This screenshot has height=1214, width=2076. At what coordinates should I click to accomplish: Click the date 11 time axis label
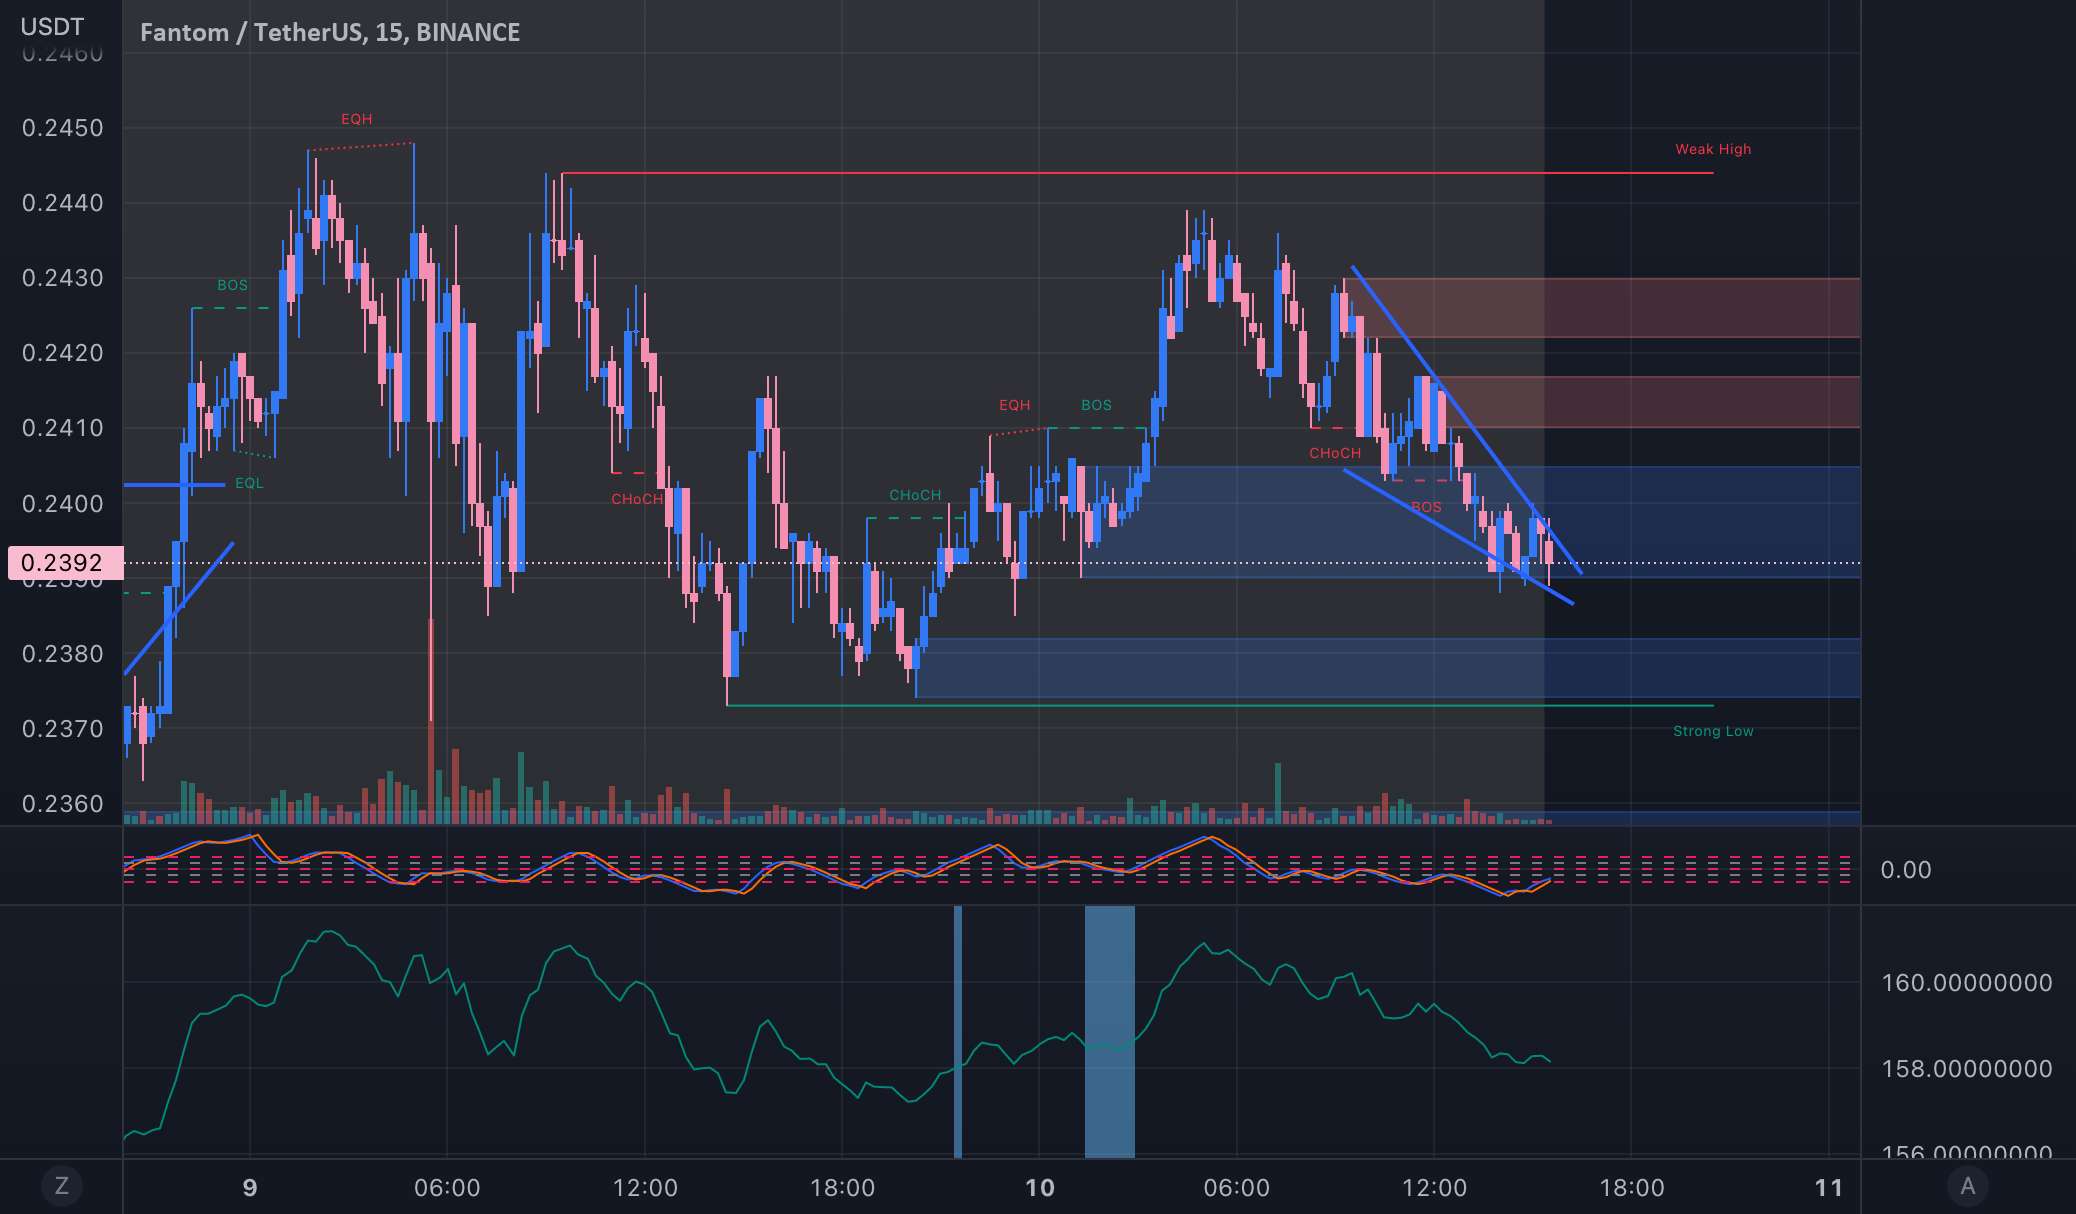[1829, 1188]
